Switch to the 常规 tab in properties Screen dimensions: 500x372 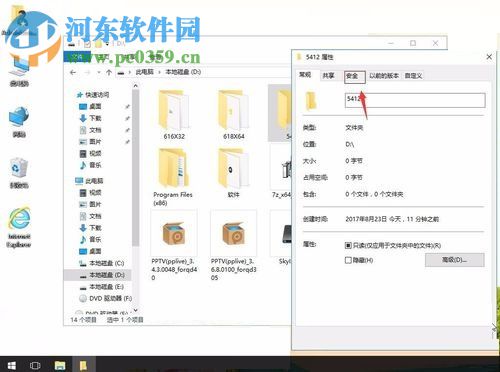(x=305, y=75)
